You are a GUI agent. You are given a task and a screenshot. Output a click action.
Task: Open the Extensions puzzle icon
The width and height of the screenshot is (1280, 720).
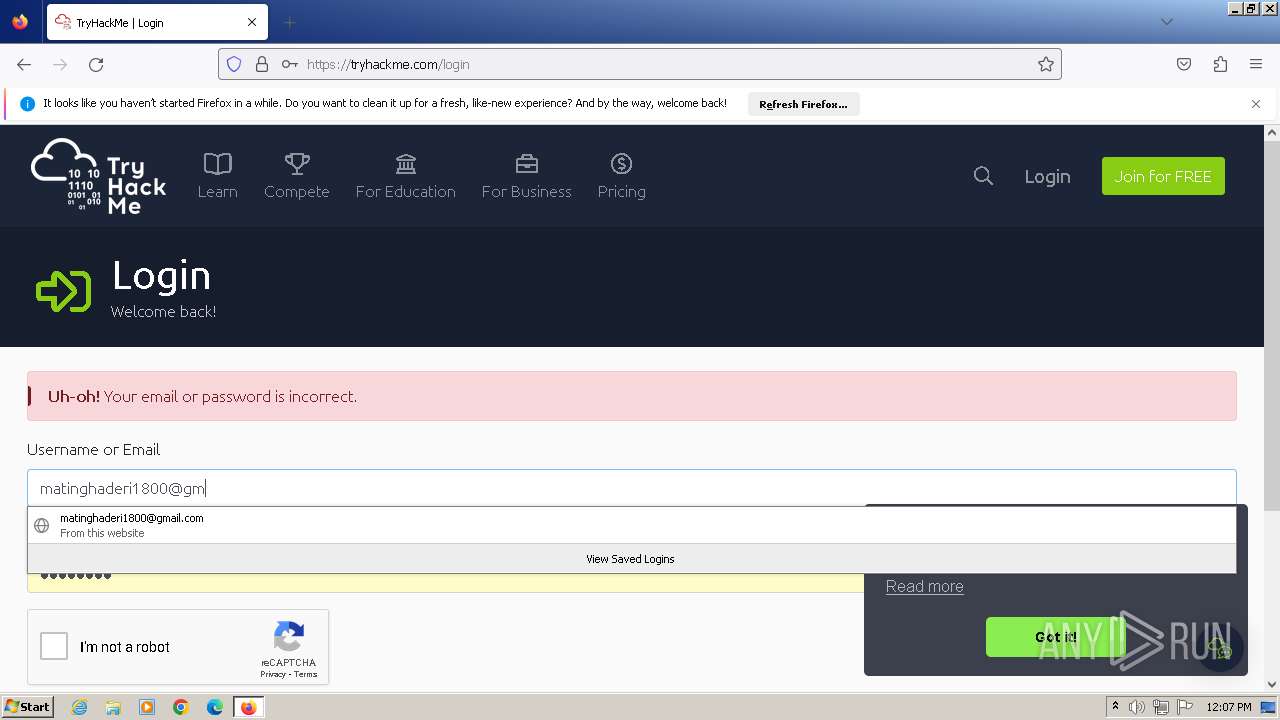1220,64
